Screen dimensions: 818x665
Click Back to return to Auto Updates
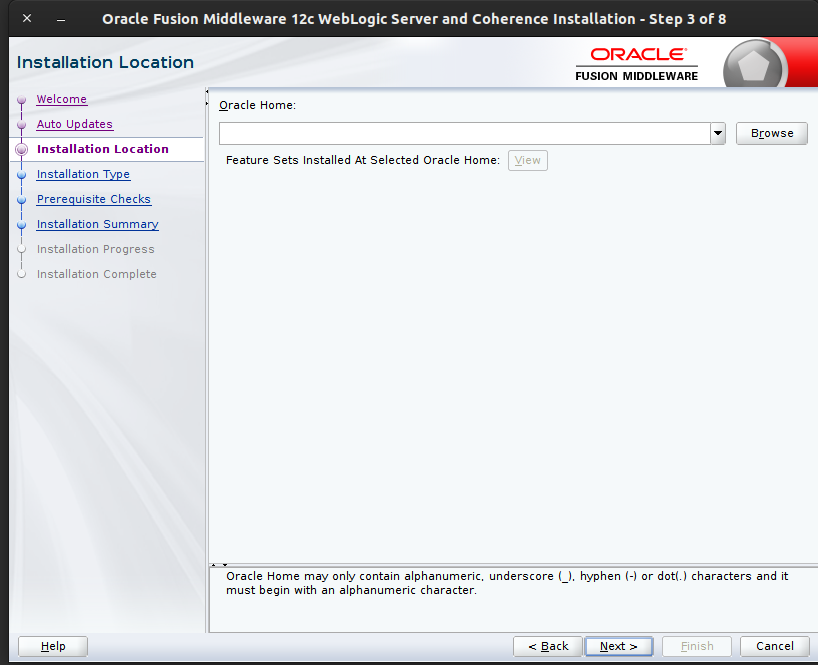click(547, 646)
